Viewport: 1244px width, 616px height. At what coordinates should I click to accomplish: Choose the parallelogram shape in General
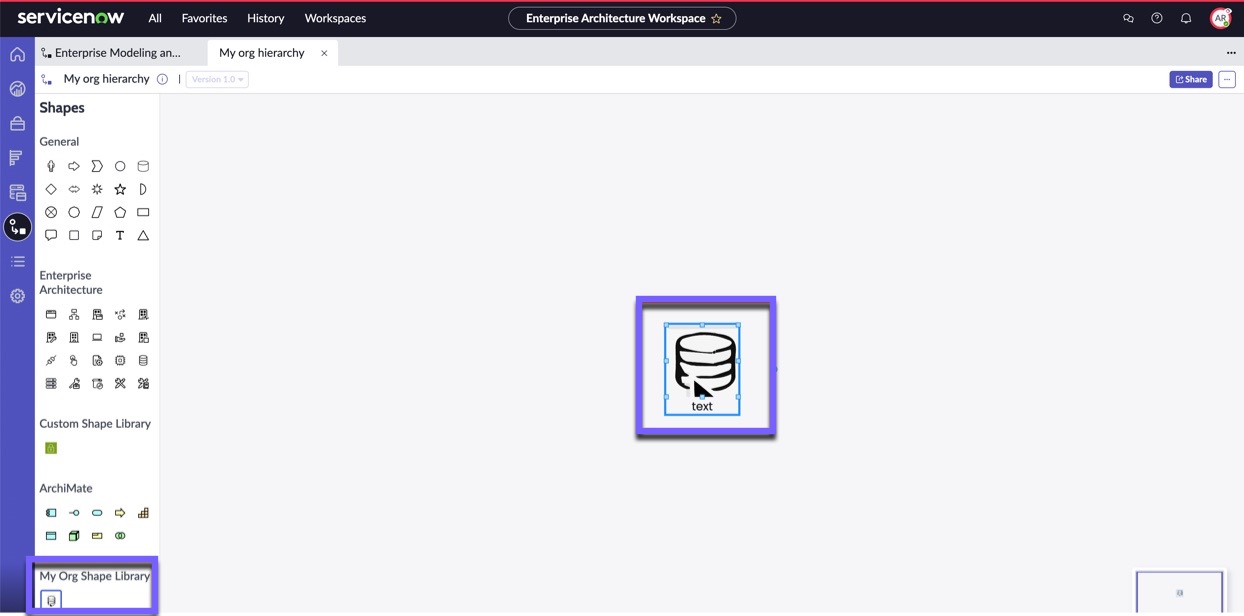[x=97, y=212]
